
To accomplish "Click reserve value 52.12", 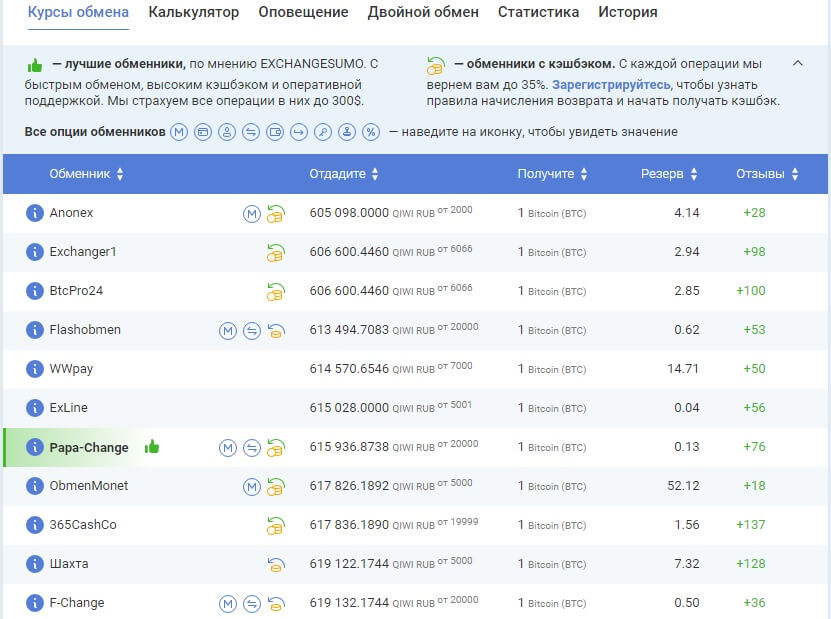I will tap(683, 486).
